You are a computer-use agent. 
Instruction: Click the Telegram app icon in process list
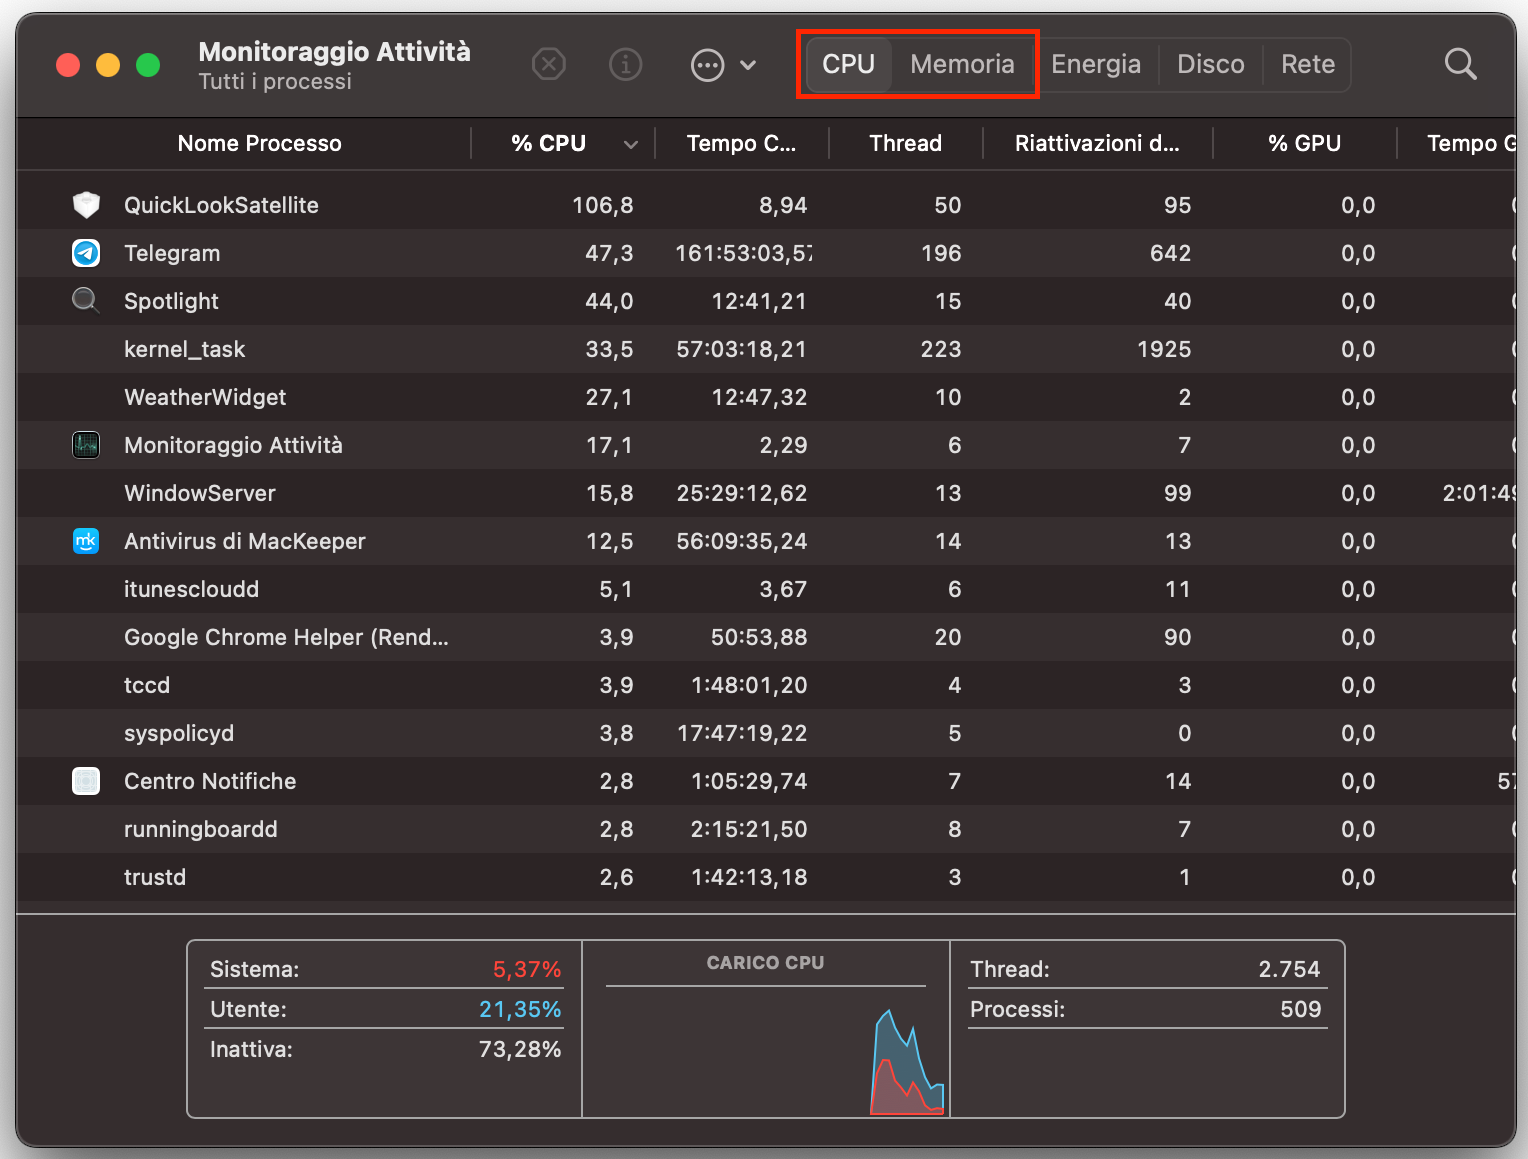pos(86,253)
